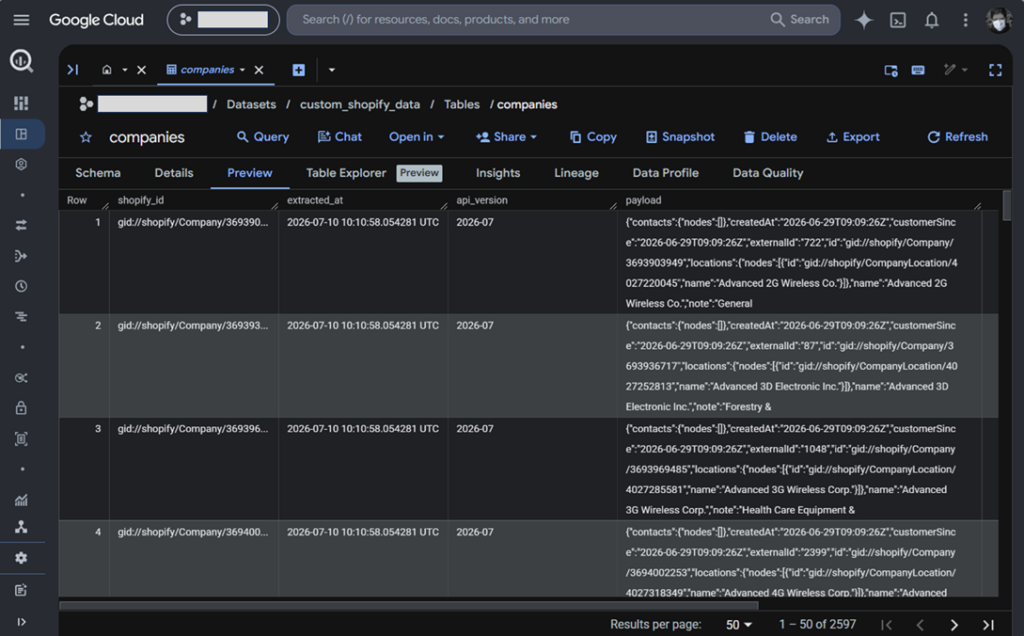Open the Data Profile tab
1024x636 pixels.
(x=665, y=173)
